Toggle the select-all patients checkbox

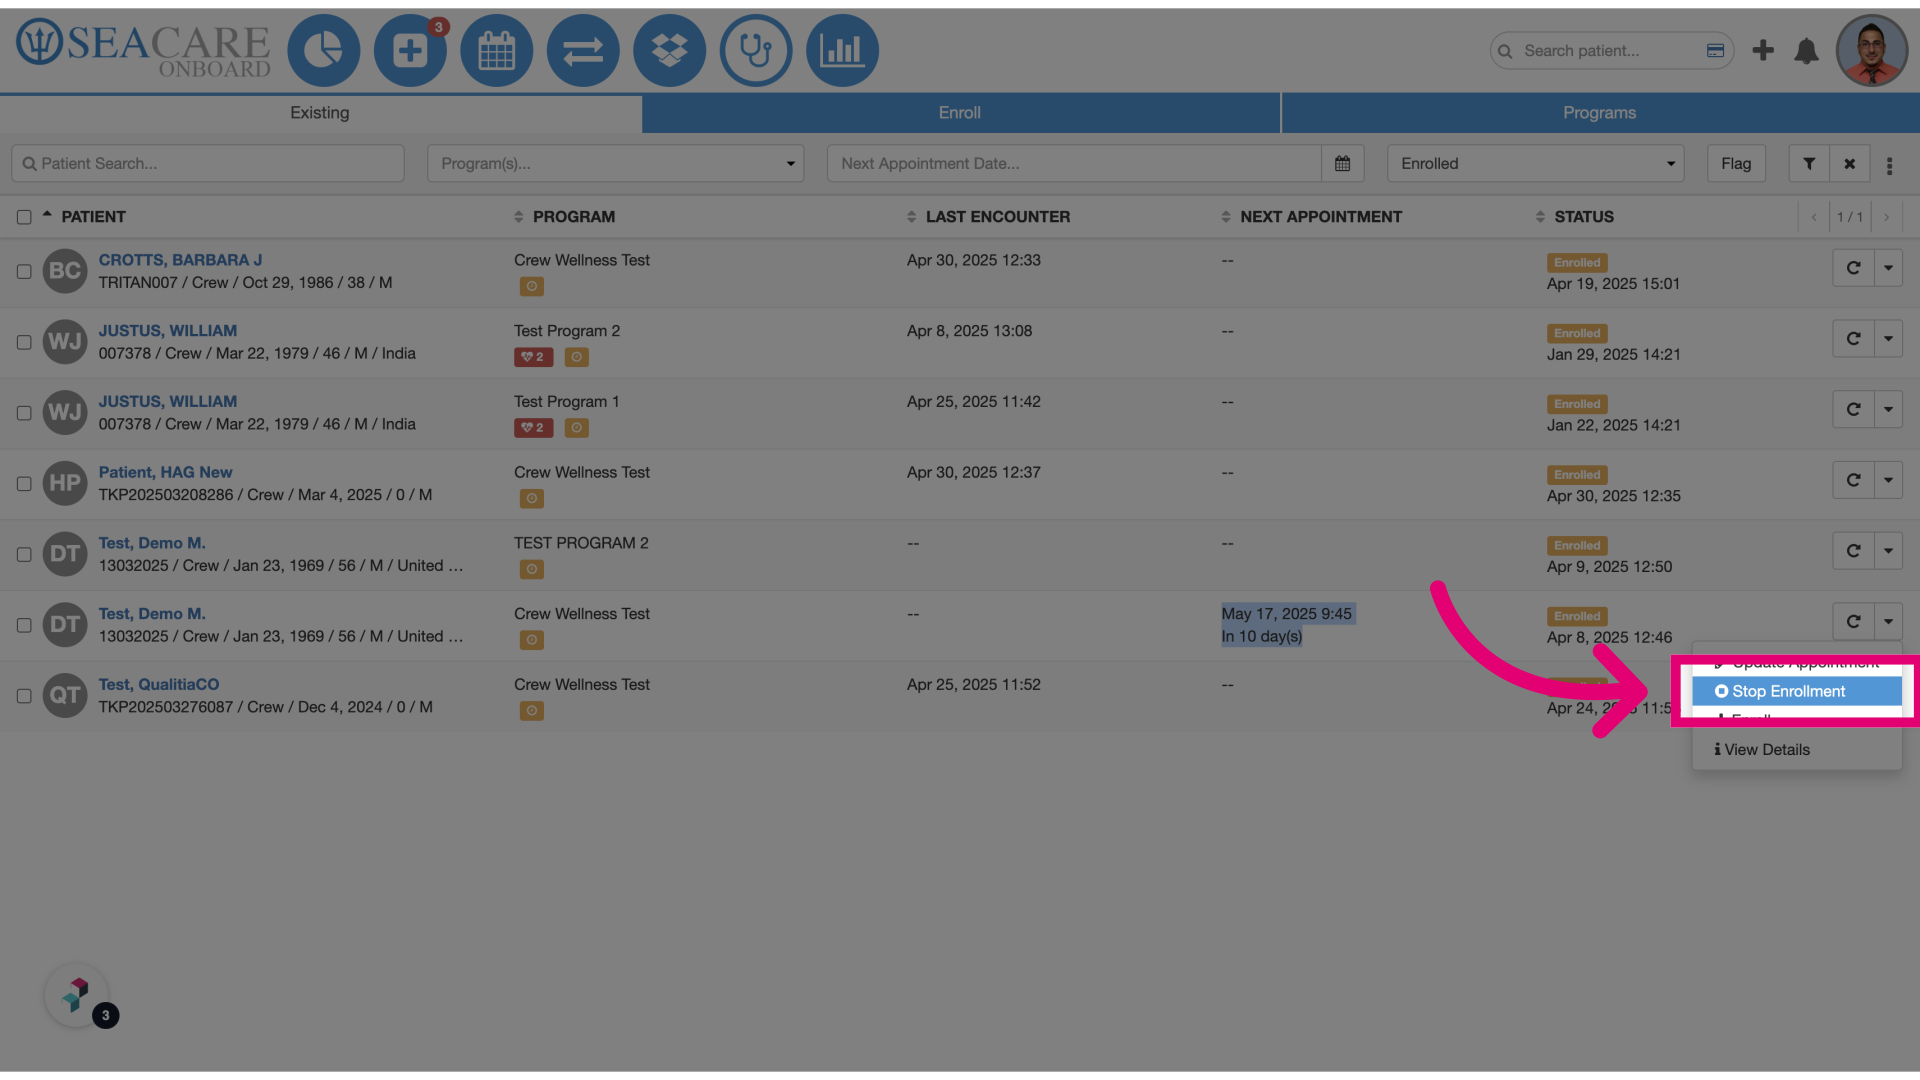(x=24, y=217)
